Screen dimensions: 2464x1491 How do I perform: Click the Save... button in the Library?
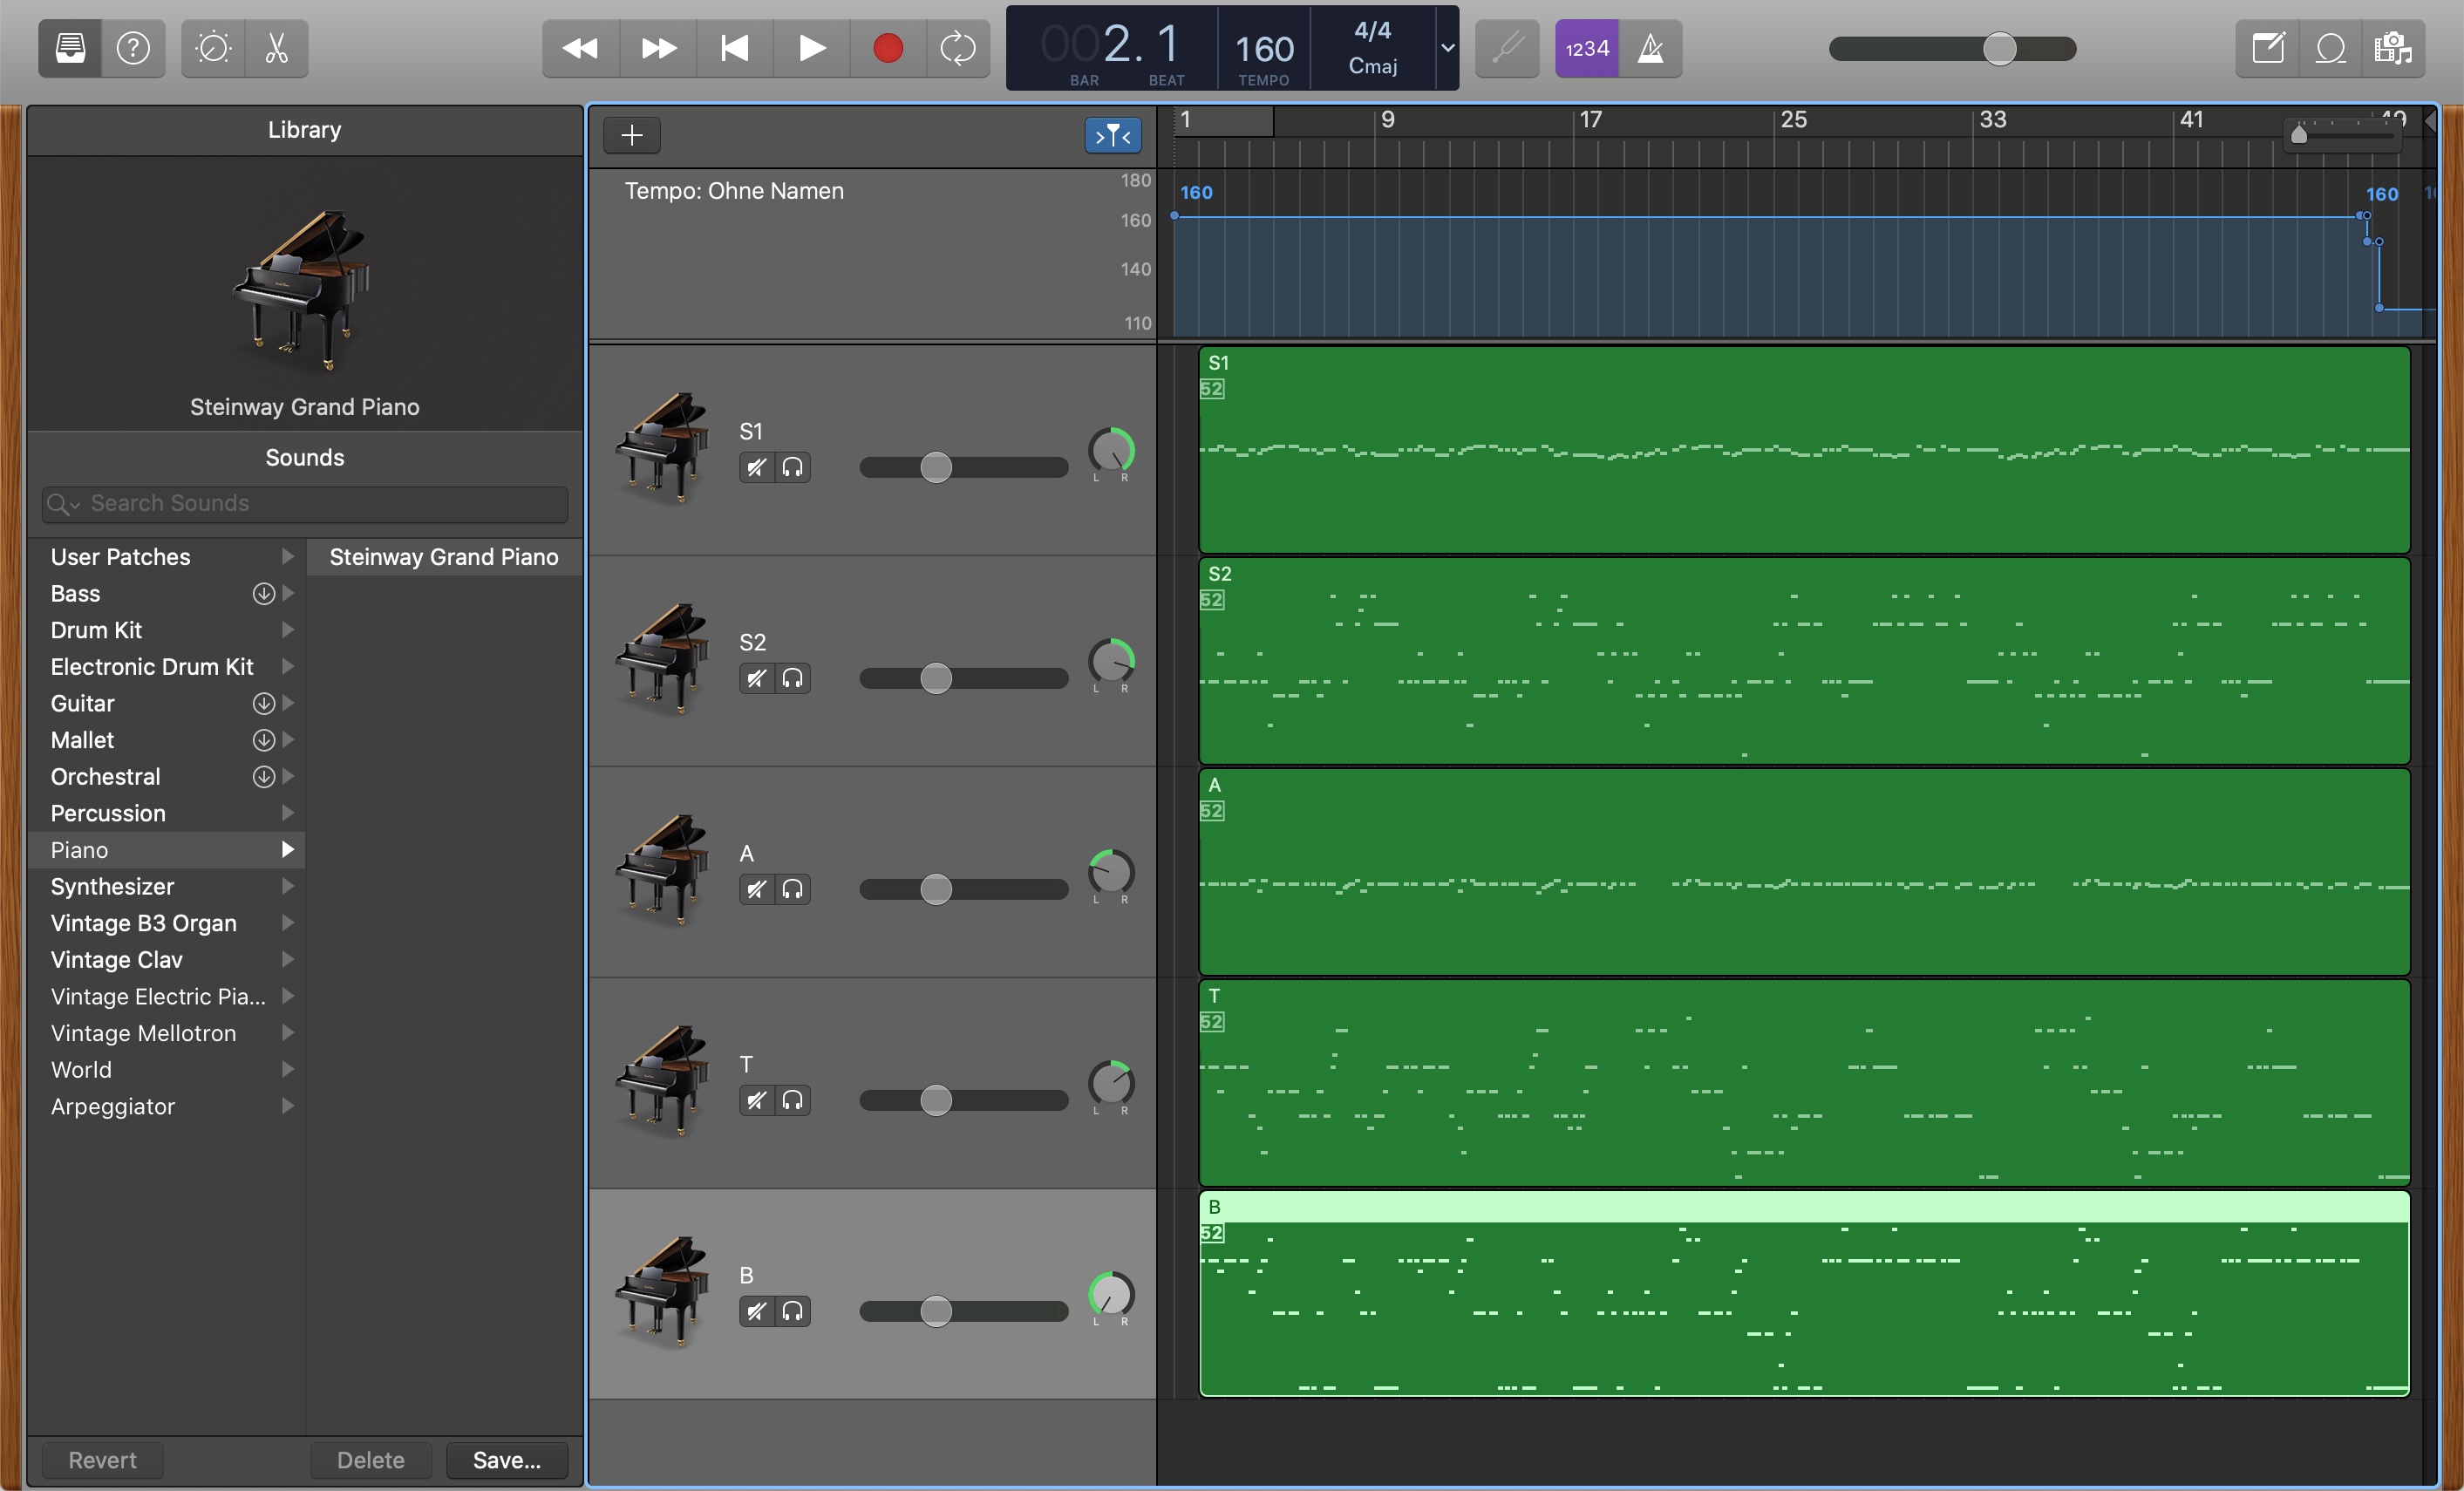(506, 1459)
